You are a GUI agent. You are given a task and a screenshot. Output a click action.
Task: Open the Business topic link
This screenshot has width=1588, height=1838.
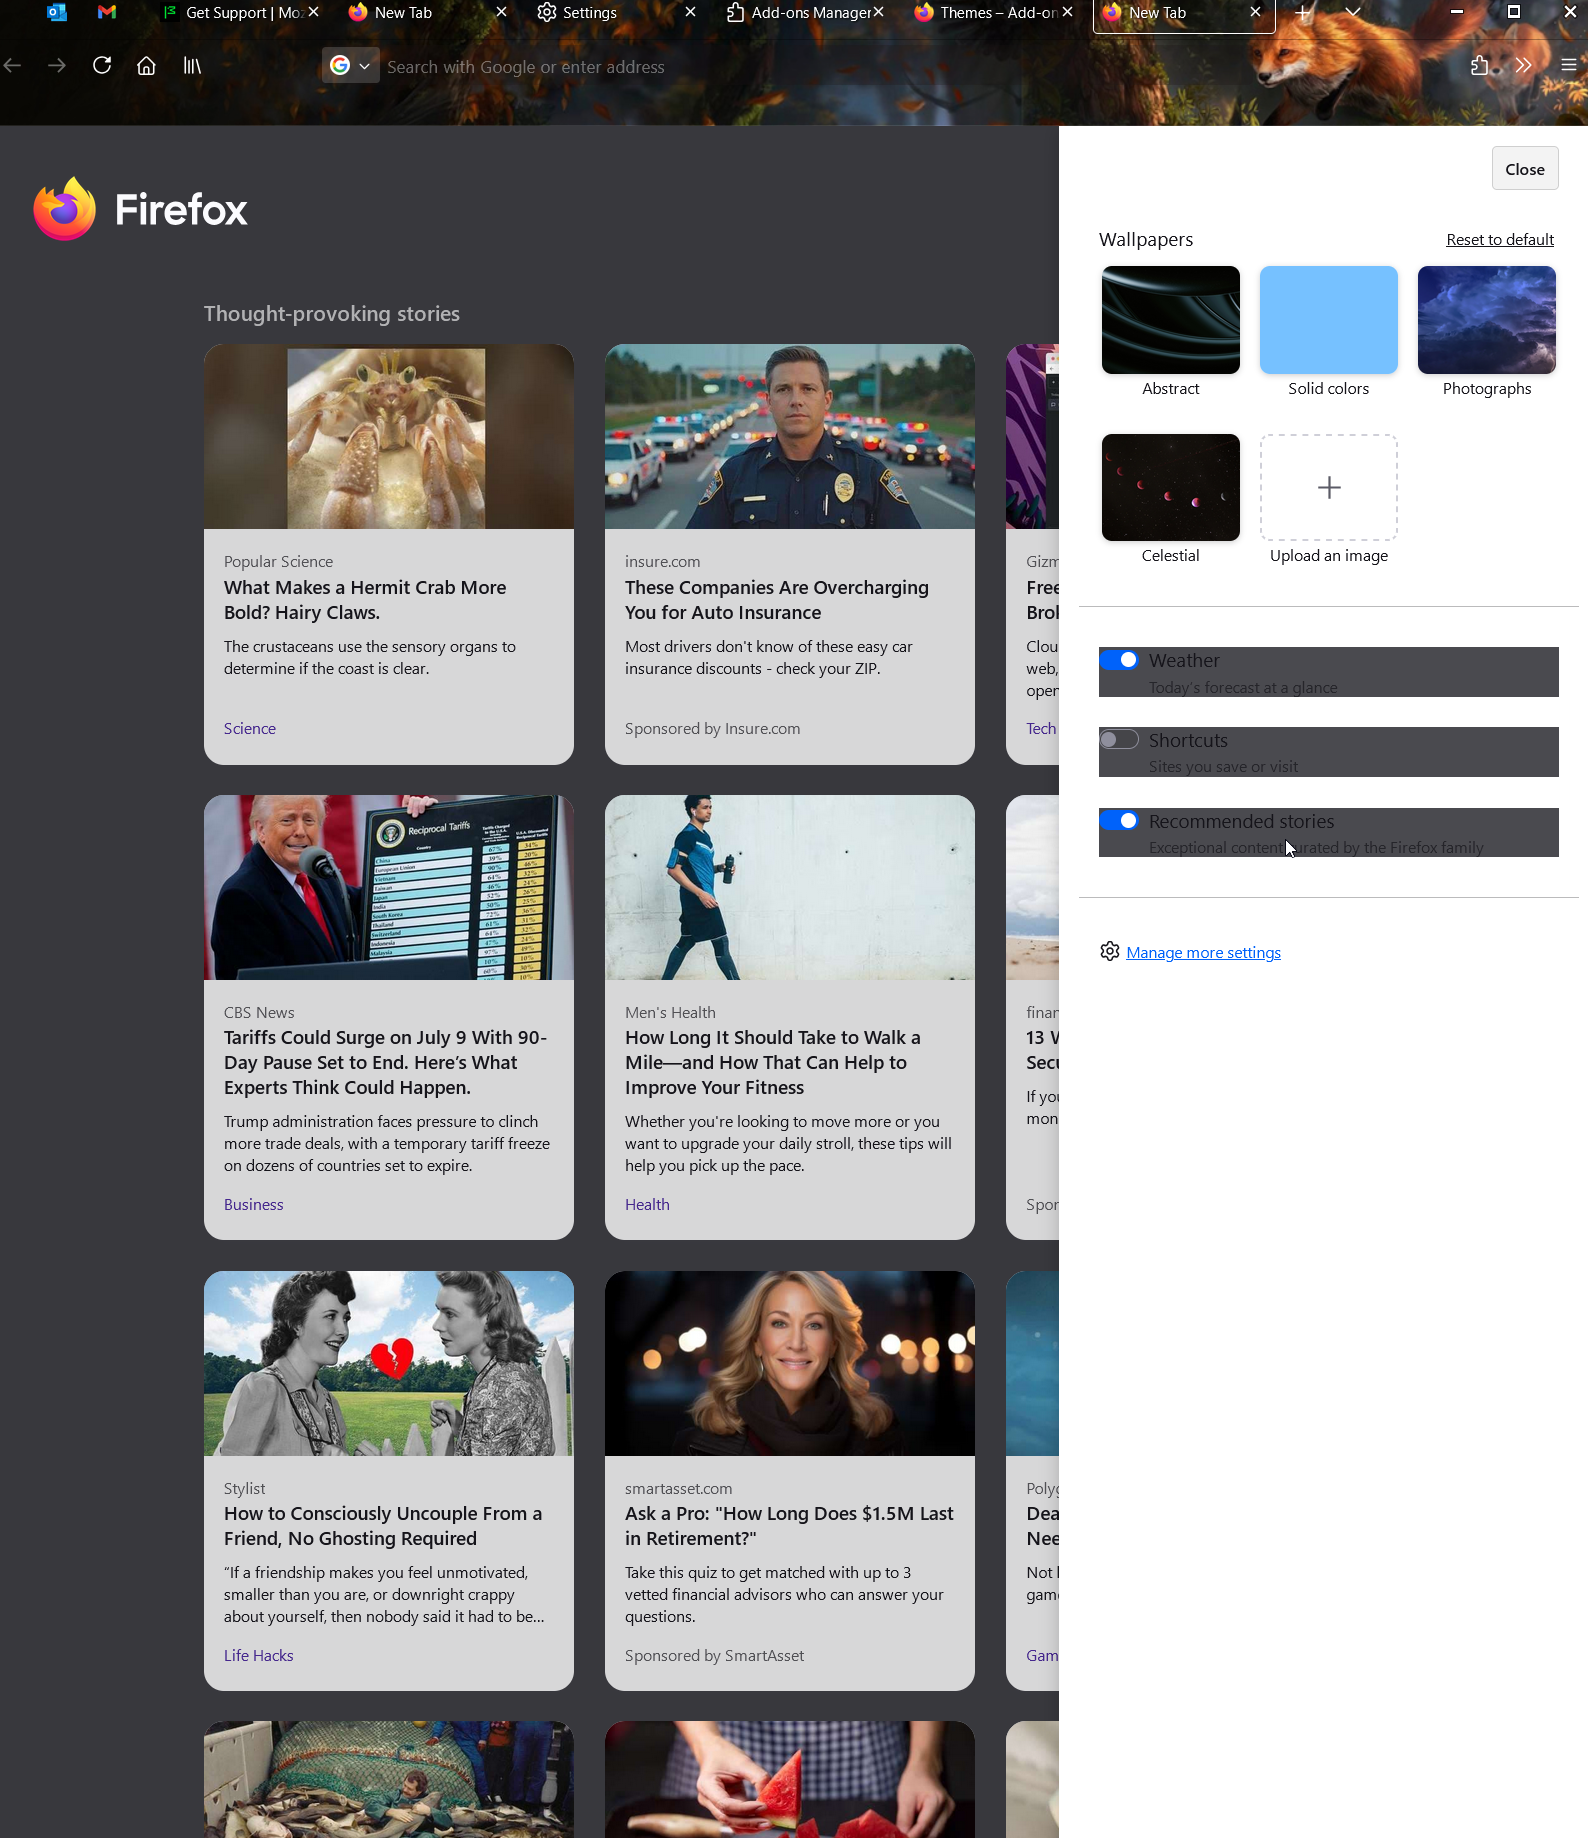254,1205
